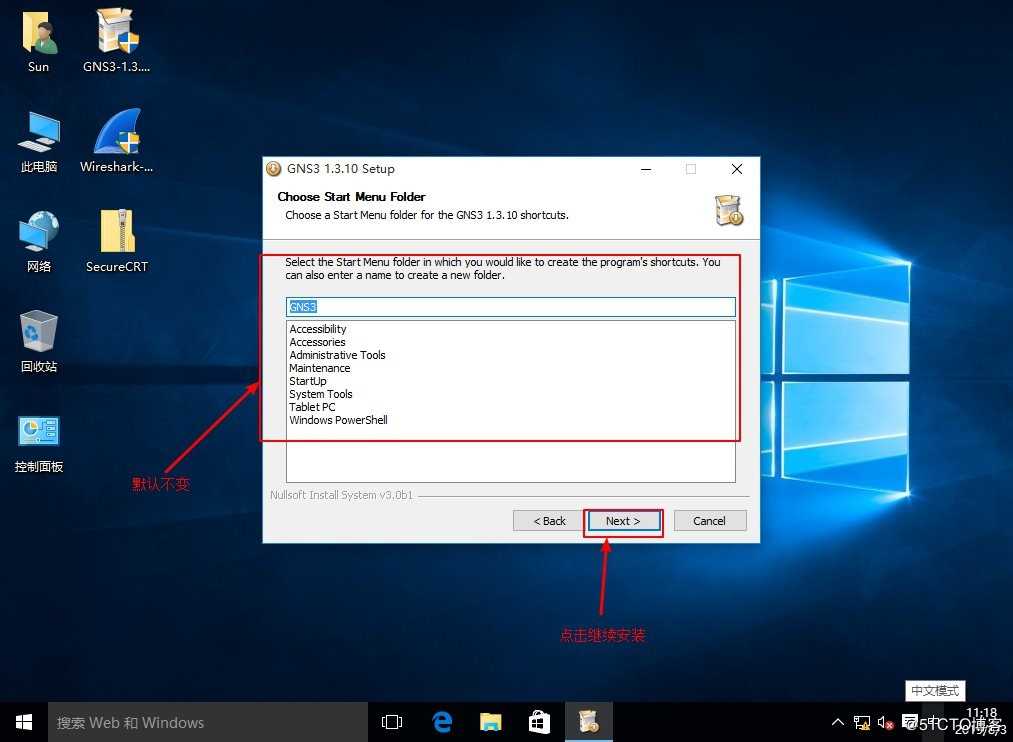Viewport: 1013px width, 742px height.
Task: Click the taskbar clock
Action: coord(982,722)
